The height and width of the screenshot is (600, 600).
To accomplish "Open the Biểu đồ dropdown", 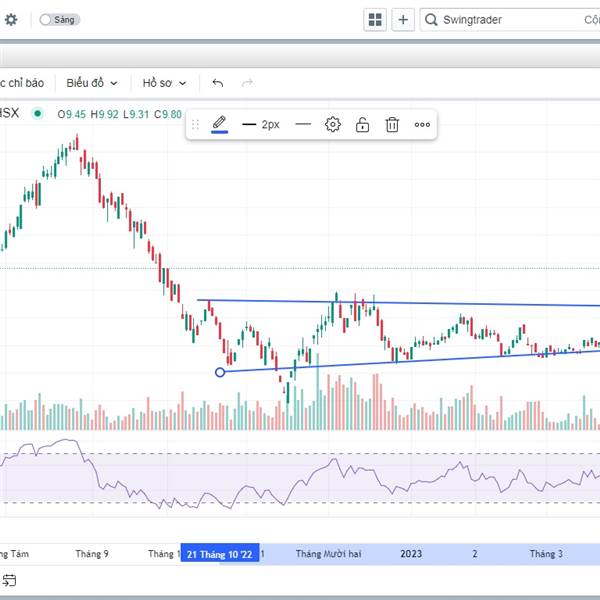I will (x=92, y=83).
